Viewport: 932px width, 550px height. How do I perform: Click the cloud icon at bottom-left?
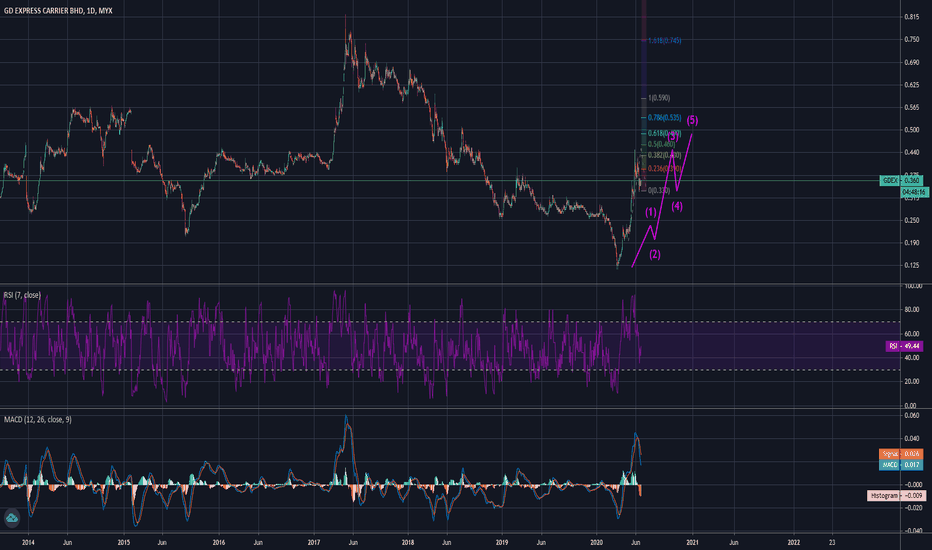coord(12,518)
